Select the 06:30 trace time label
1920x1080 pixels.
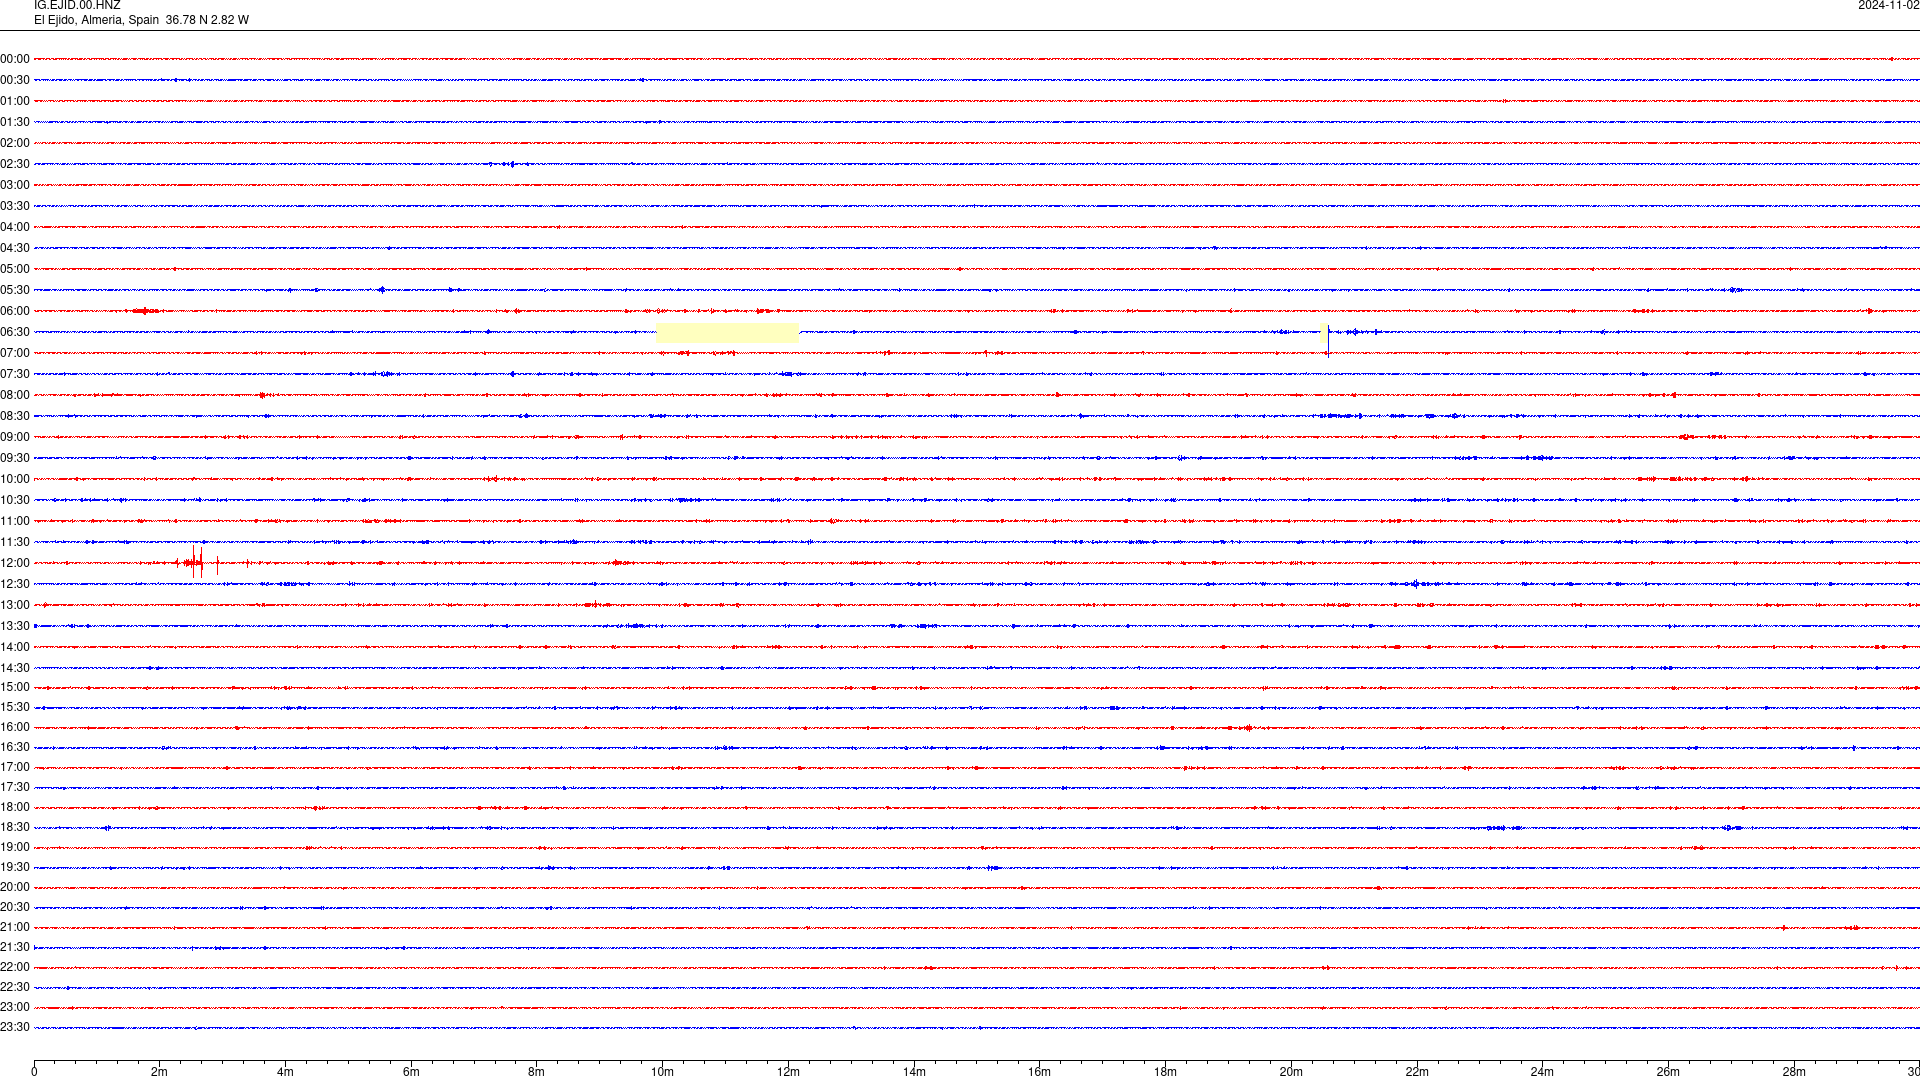[x=15, y=332]
